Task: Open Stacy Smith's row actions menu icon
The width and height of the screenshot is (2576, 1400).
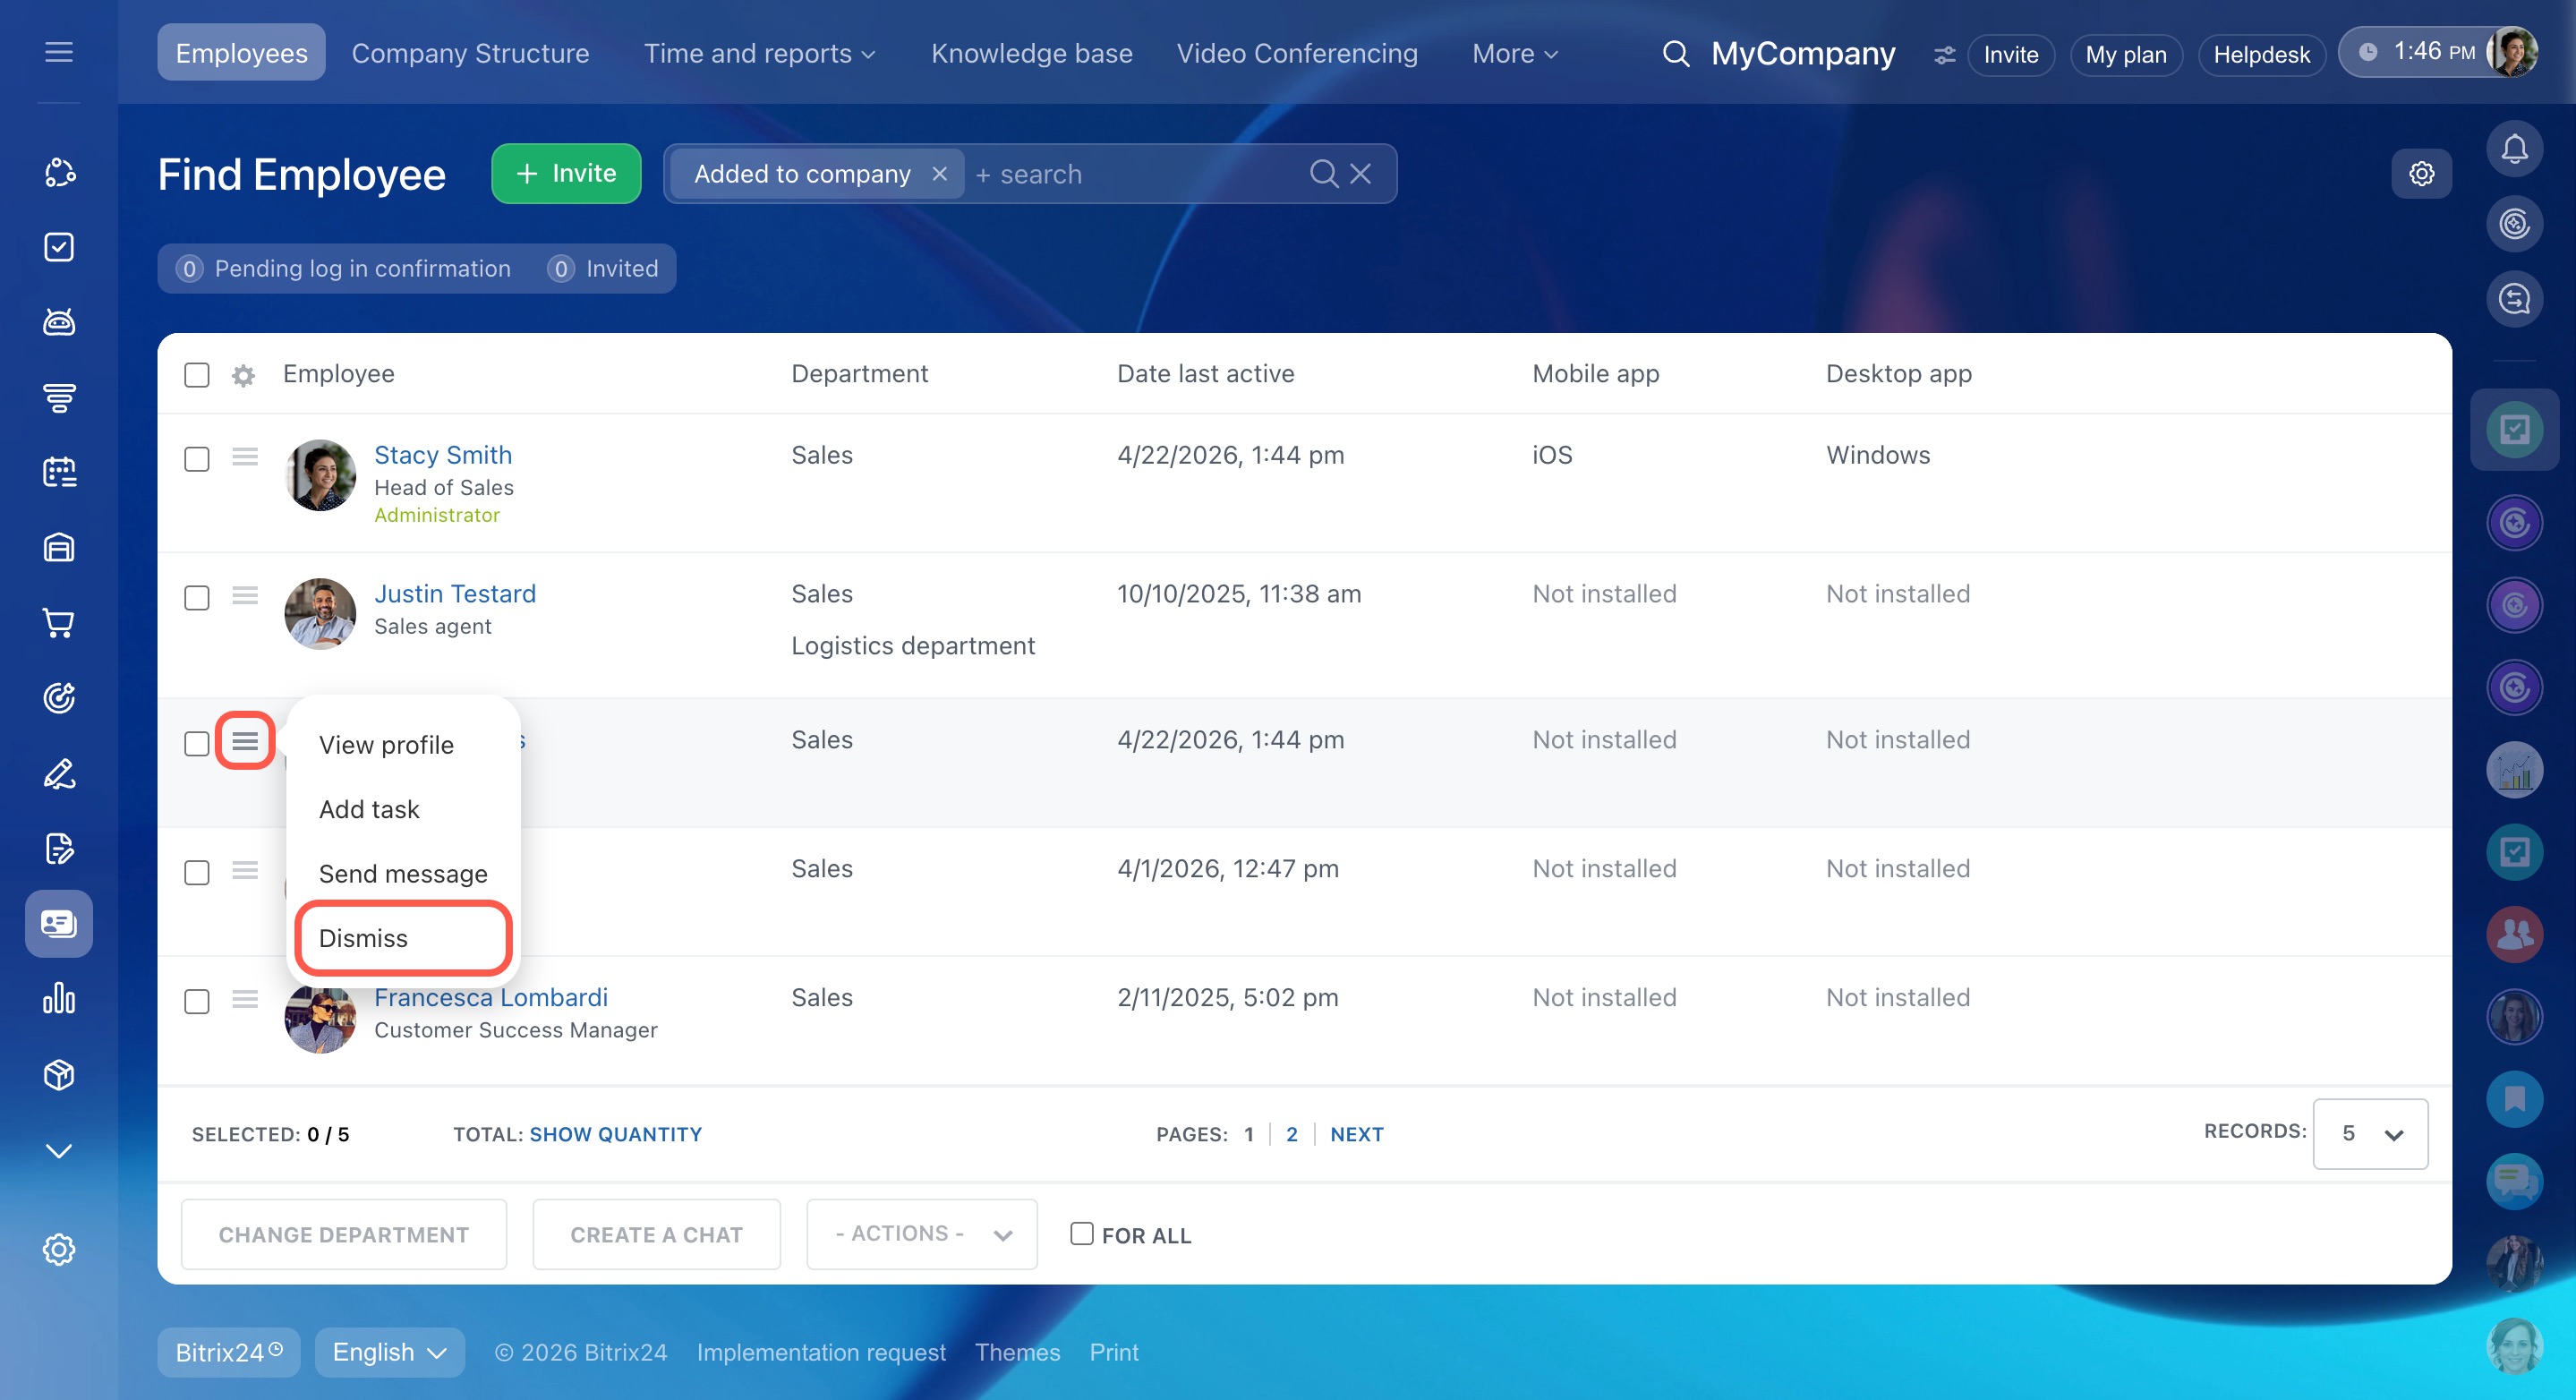Action: click(245, 457)
